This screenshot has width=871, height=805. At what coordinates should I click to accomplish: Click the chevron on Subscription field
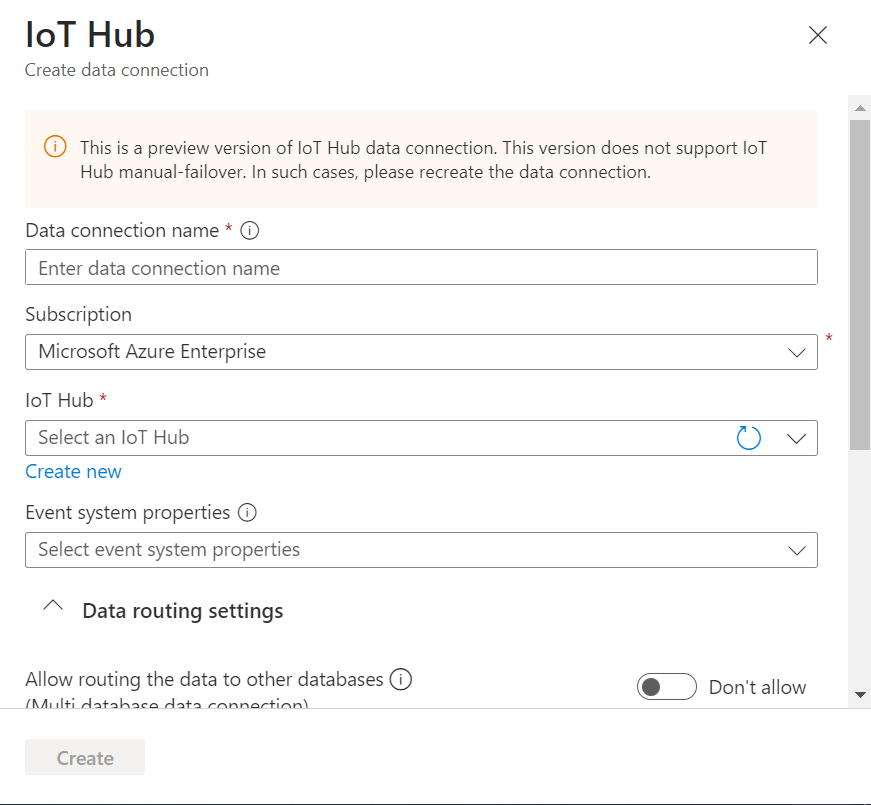point(797,351)
